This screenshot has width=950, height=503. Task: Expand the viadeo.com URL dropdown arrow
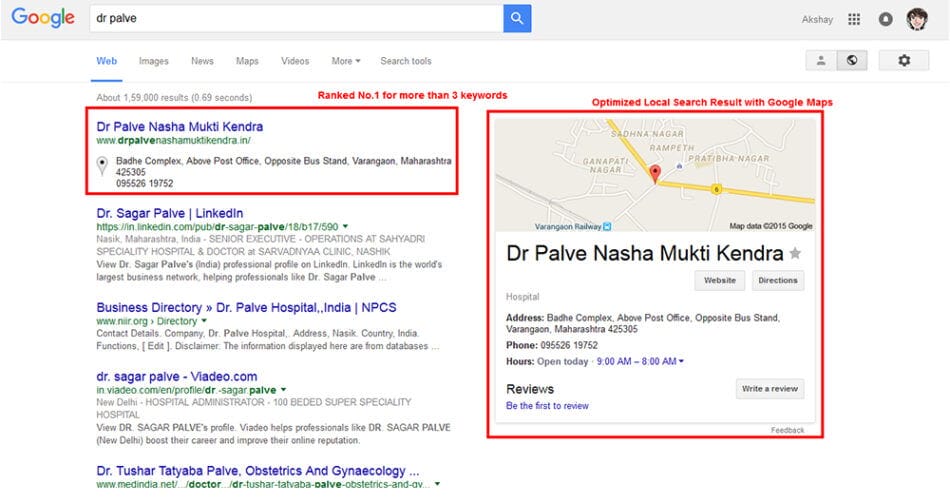284,390
